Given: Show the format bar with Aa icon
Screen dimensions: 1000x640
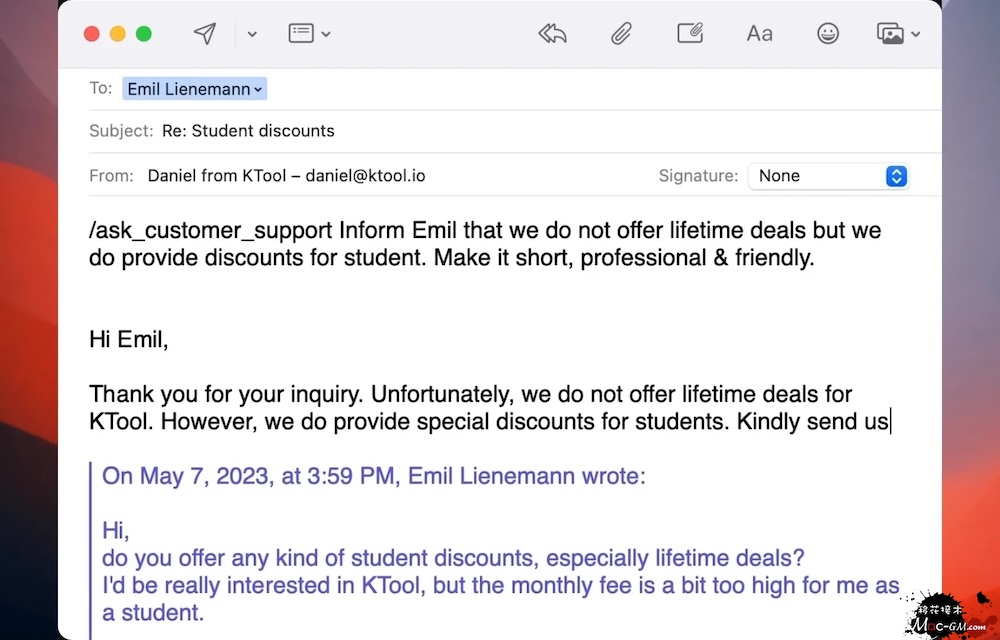Looking at the screenshot, I should click(x=759, y=34).
